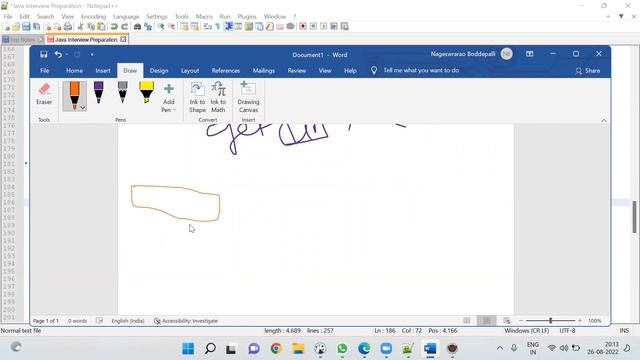The width and height of the screenshot is (640, 360).
Task: Open Ink to Math converter
Action: (218, 97)
